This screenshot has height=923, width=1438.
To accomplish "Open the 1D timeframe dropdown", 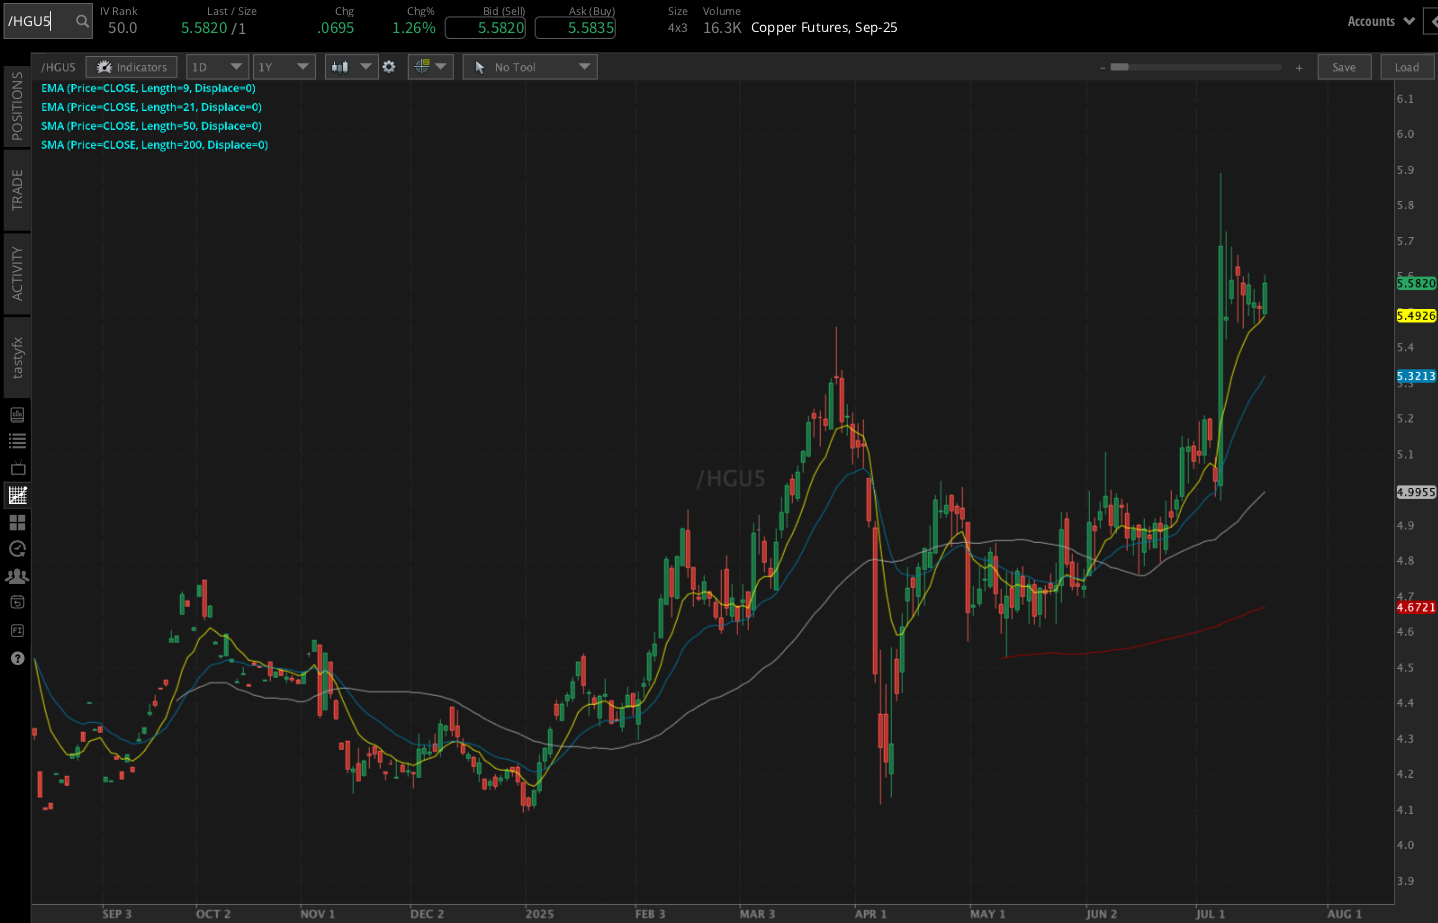I will coord(217,67).
